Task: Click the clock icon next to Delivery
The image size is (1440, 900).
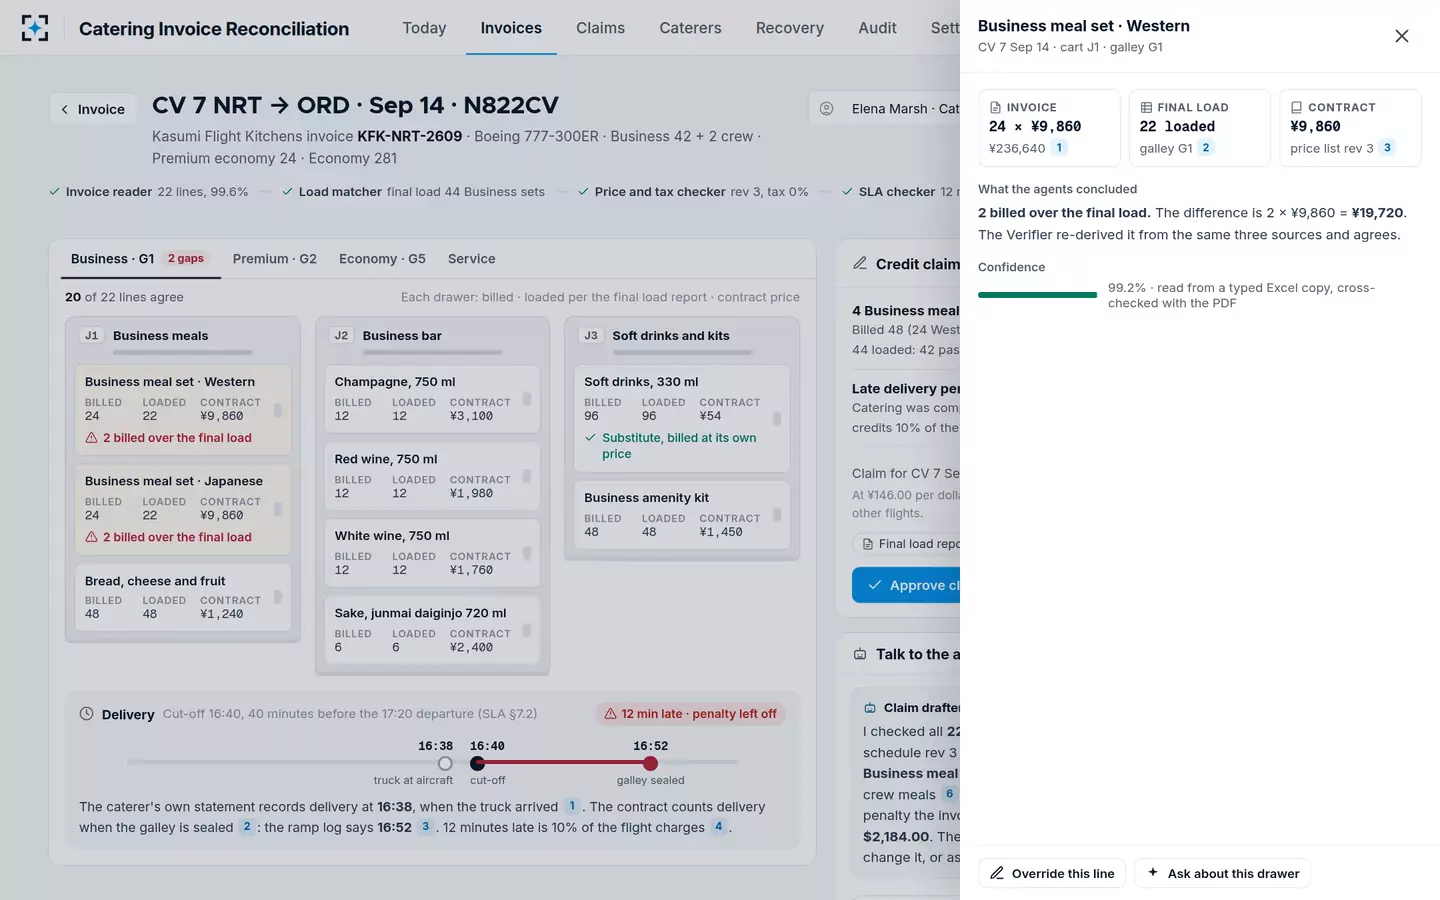Action: (x=87, y=714)
